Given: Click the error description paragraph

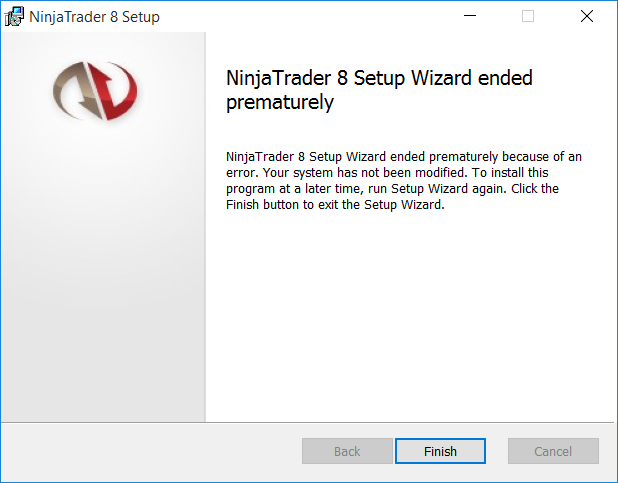Looking at the screenshot, I should coord(404,181).
